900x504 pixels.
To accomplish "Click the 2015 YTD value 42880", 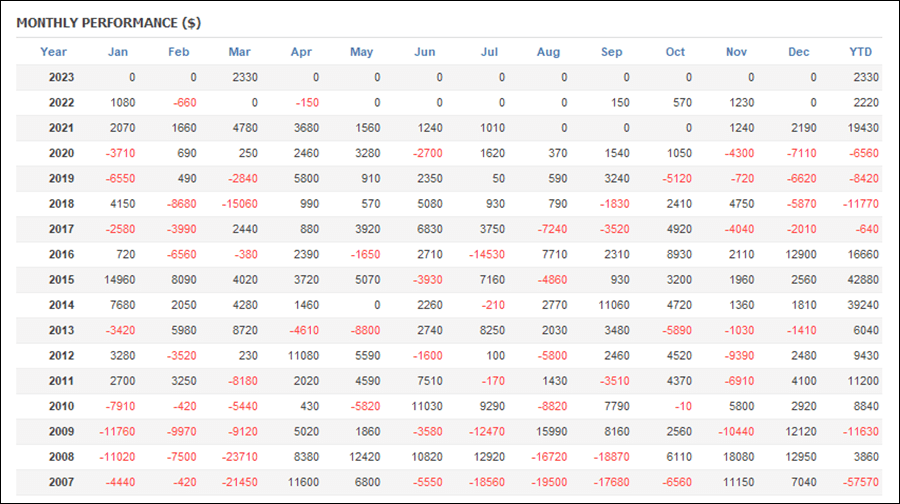I will tap(863, 280).
